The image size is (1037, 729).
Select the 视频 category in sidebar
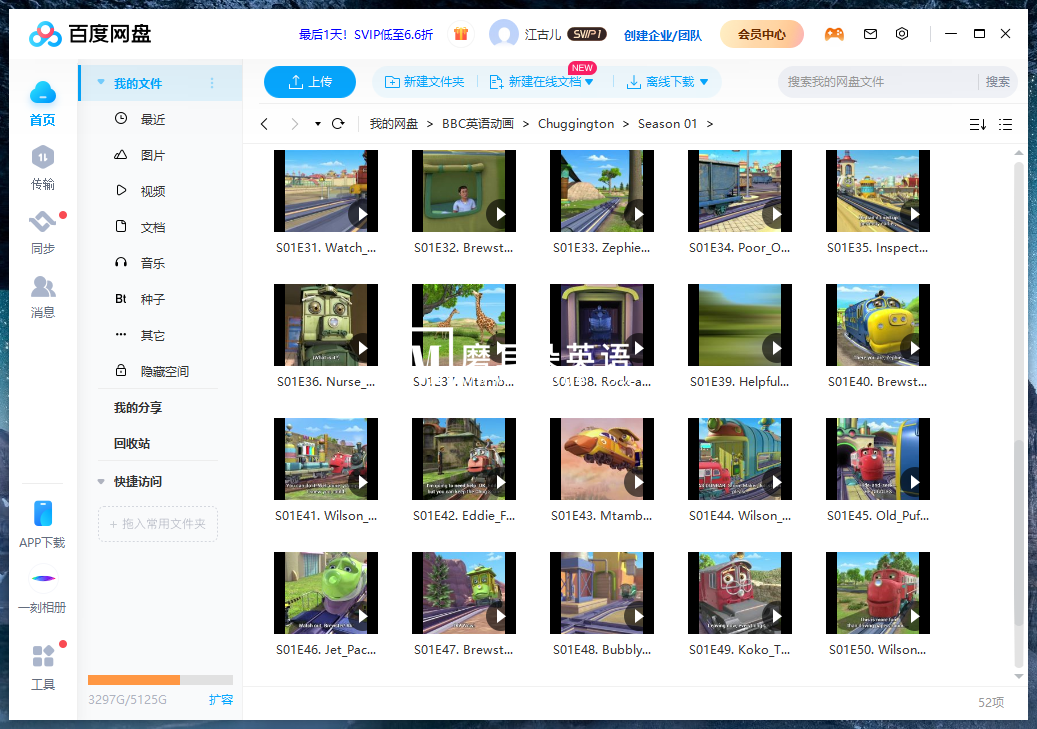click(x=152, y=190)
